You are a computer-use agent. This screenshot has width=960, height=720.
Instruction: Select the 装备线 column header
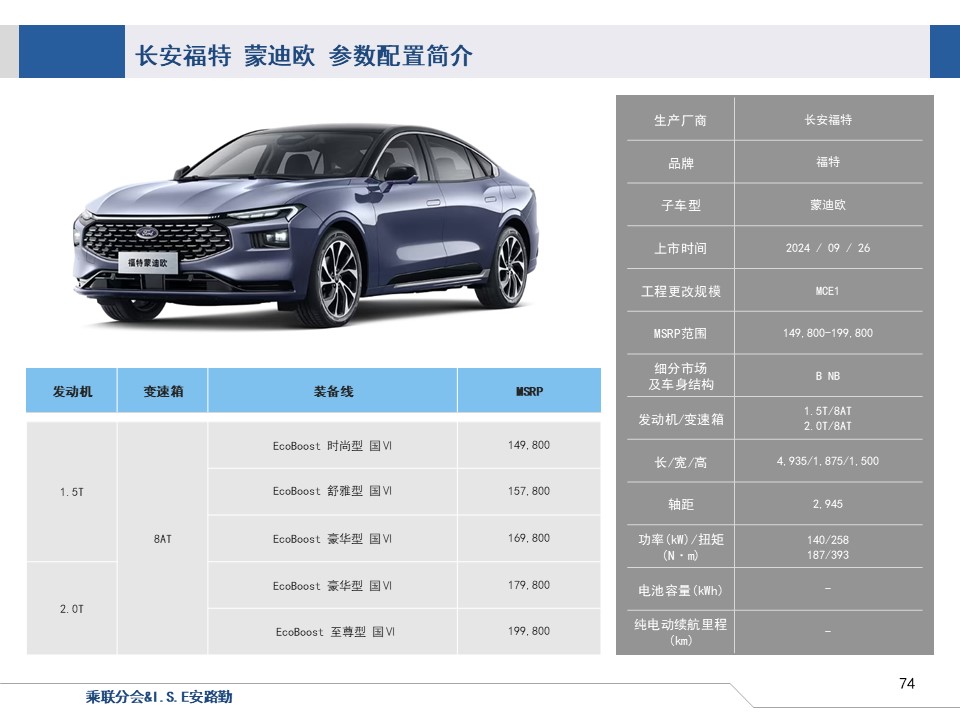(x=333, y=391)
